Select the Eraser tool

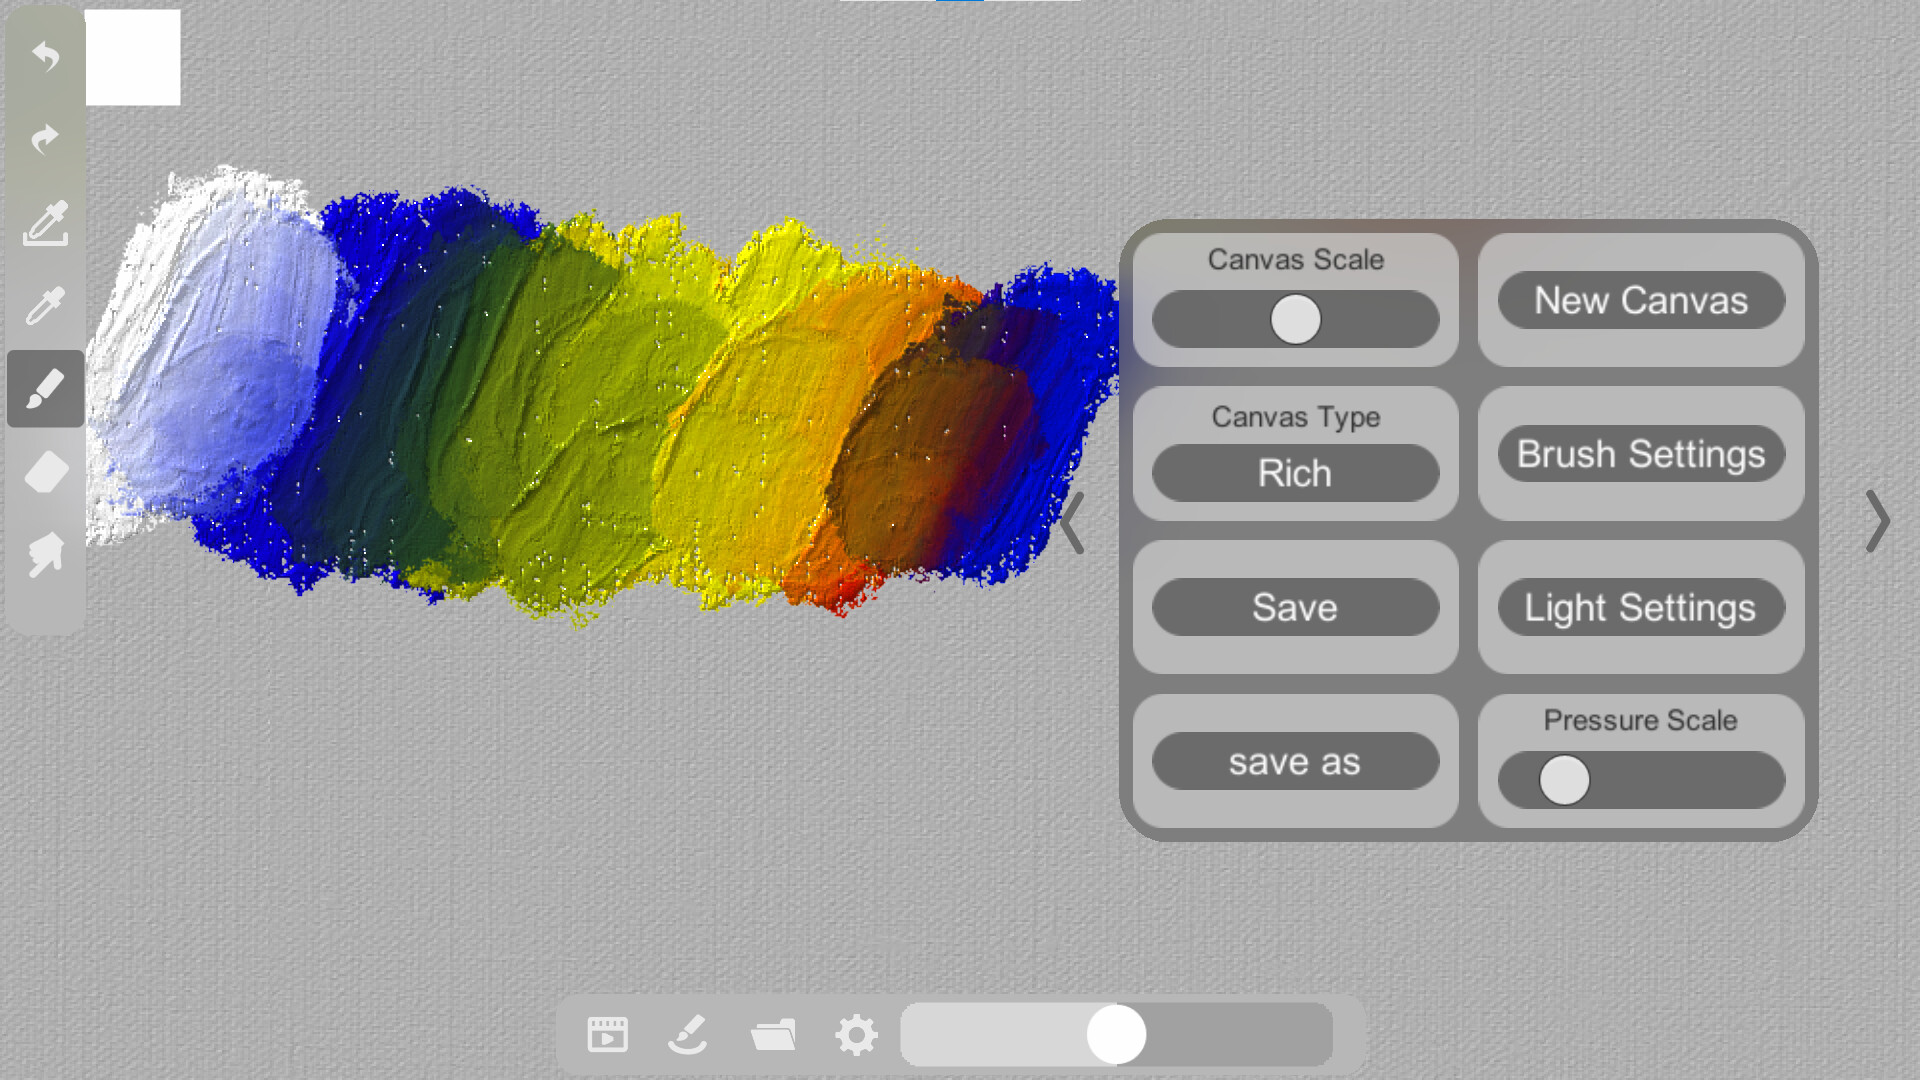pos(45,472)
